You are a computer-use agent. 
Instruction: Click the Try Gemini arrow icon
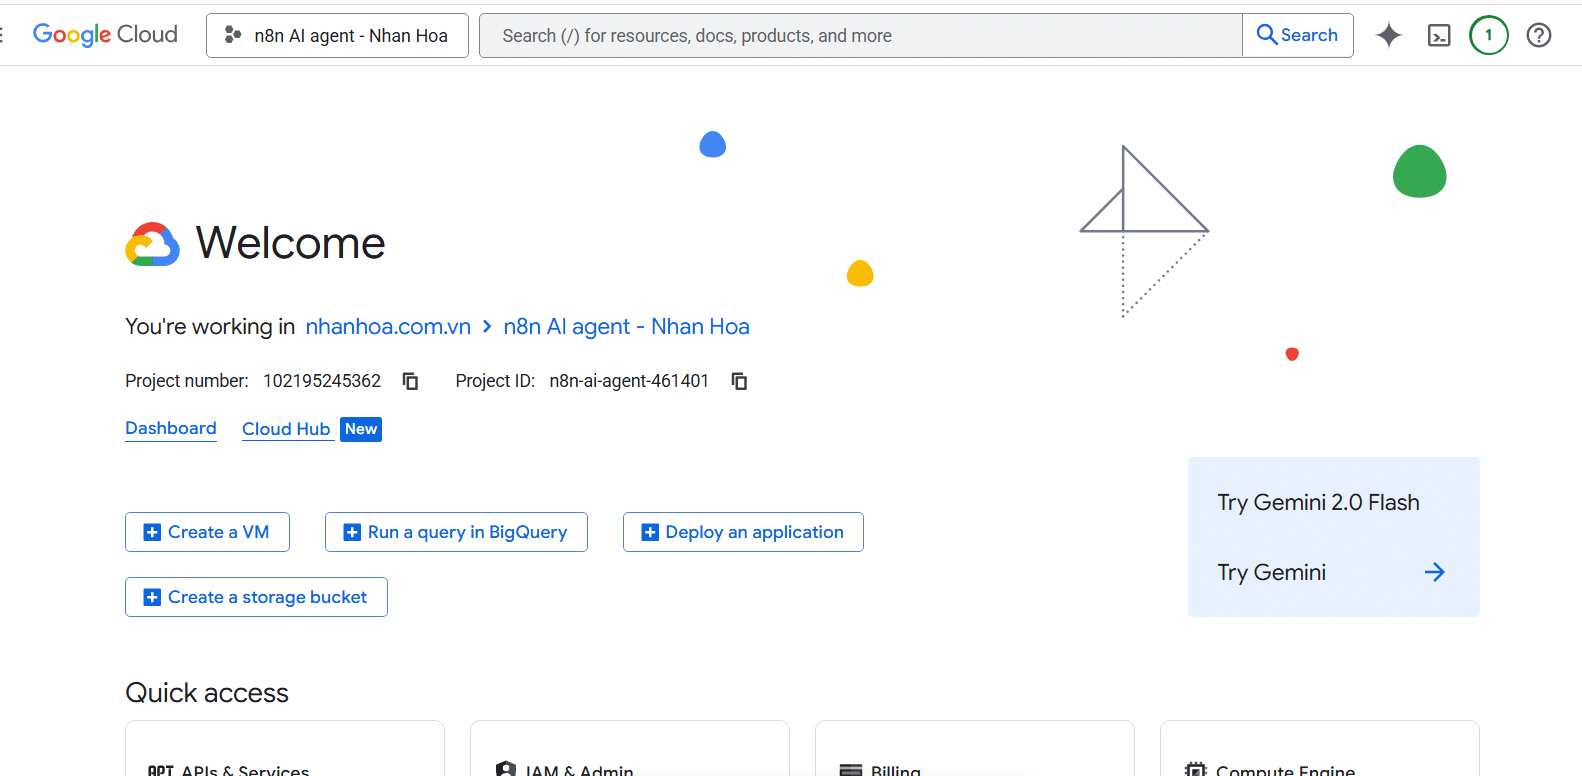click(x=1435, y=572)
